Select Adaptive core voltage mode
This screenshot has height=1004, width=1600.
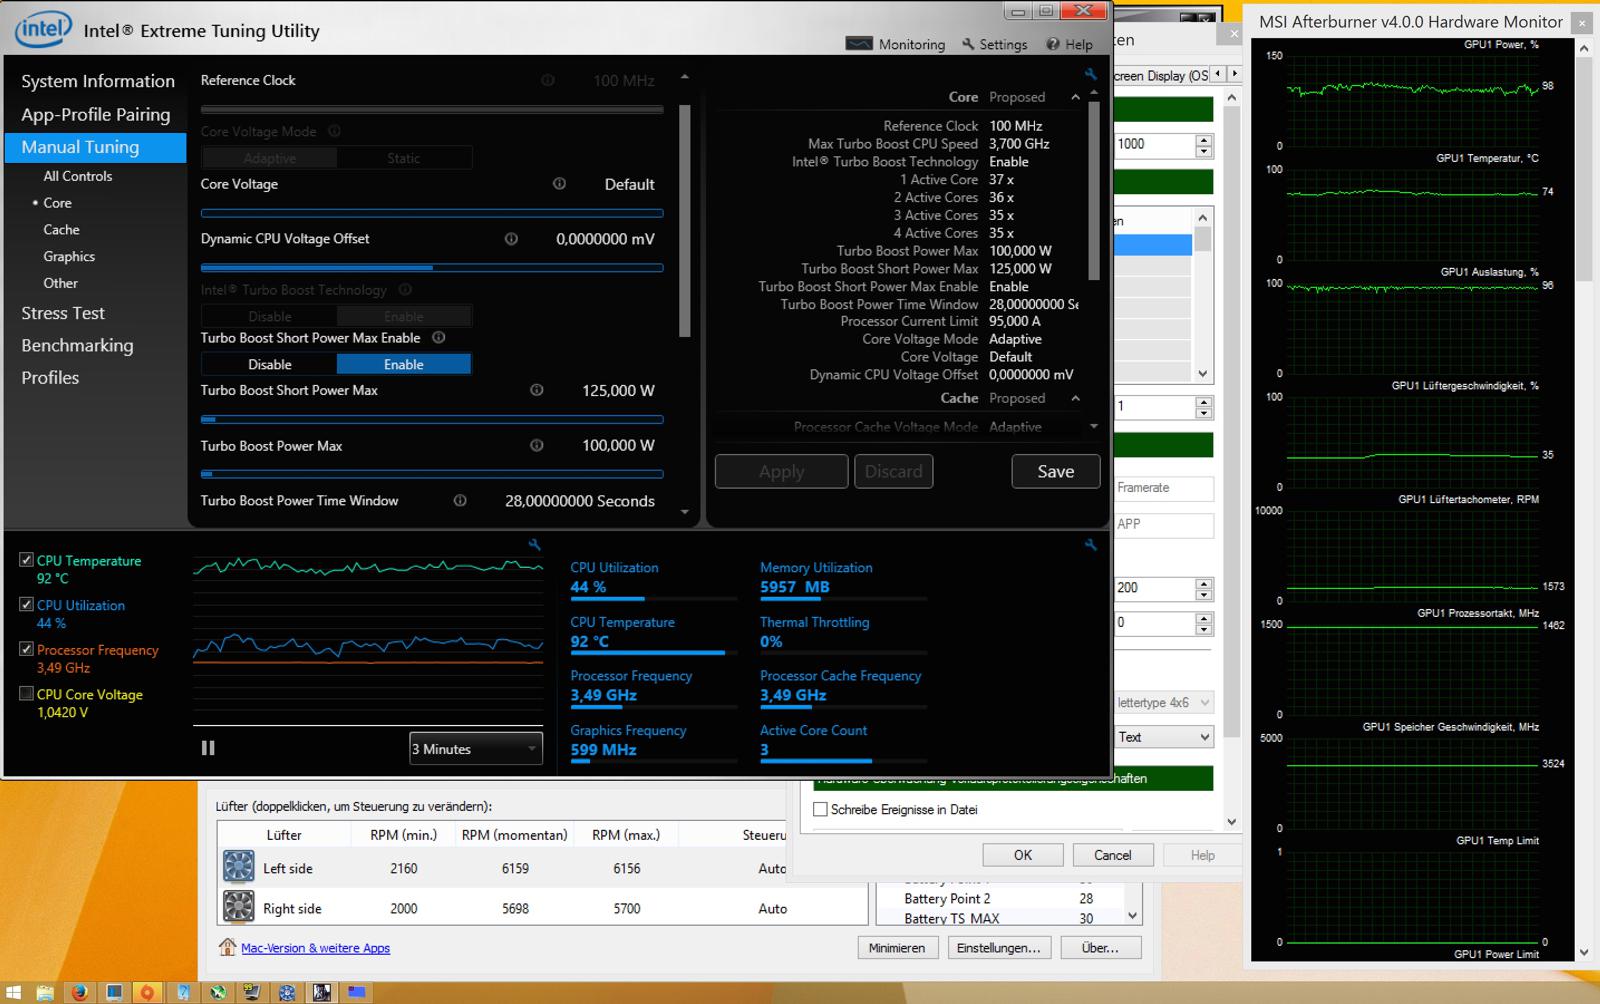(270, 158)
